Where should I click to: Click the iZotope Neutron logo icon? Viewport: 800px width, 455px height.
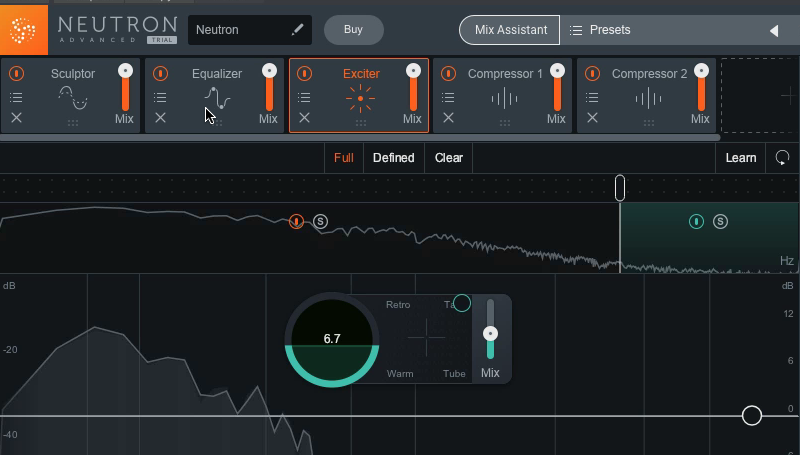[23, 30]
